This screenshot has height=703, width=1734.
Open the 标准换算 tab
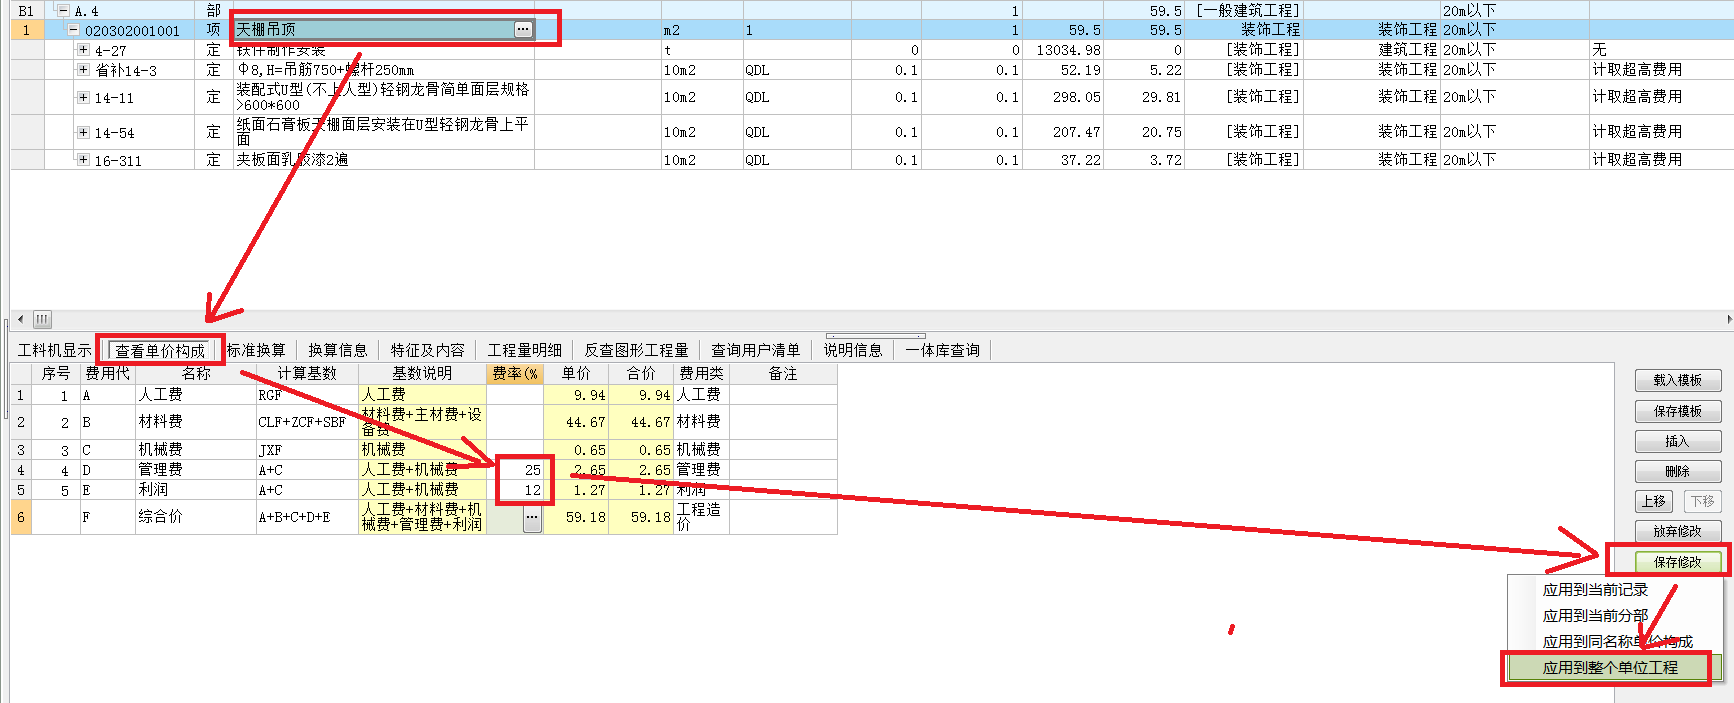[256, 350]
